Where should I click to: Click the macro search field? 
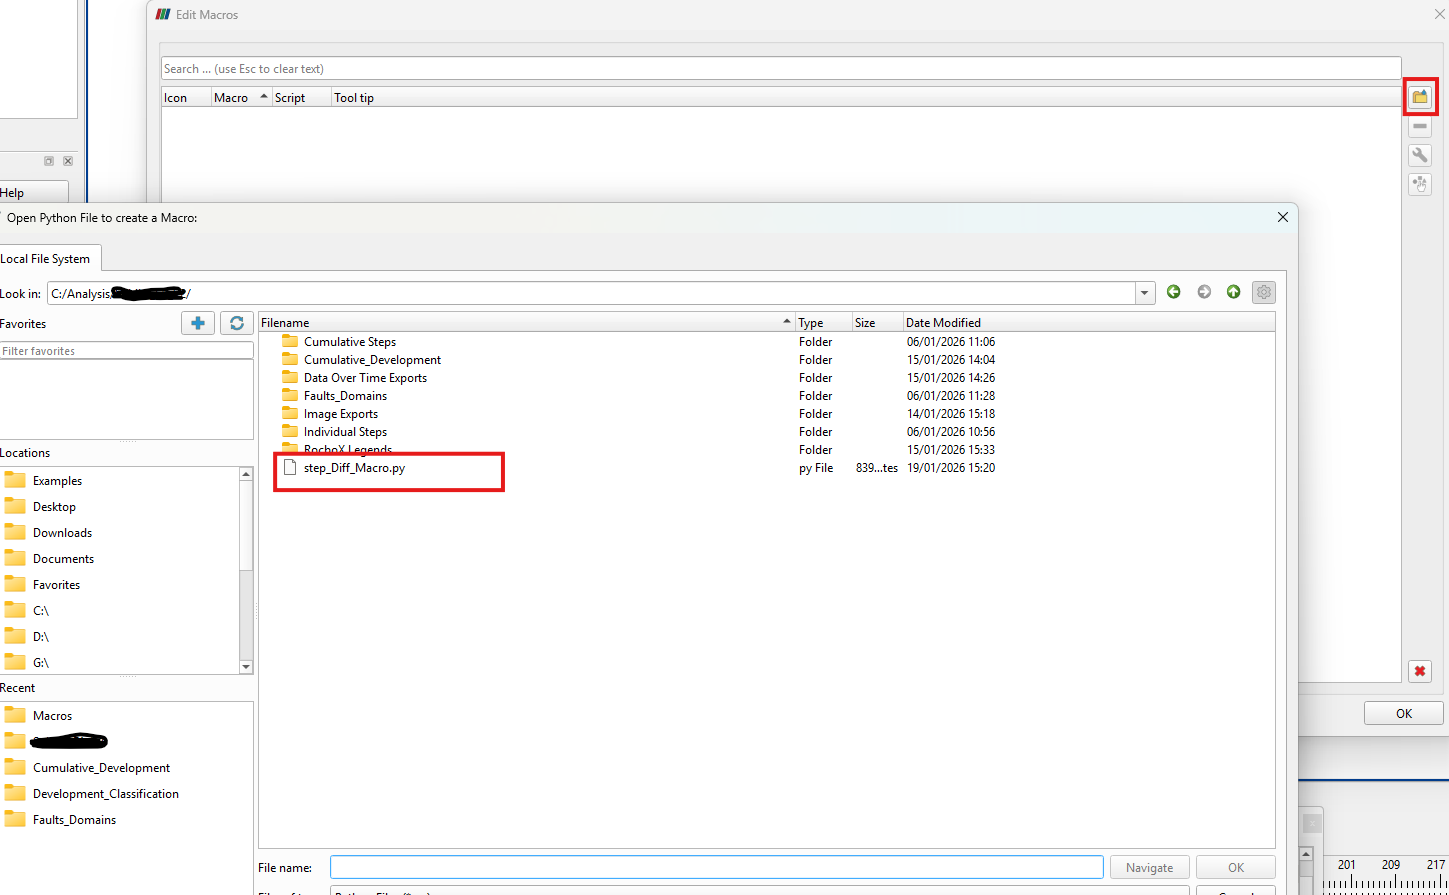[x=781, y=69]
